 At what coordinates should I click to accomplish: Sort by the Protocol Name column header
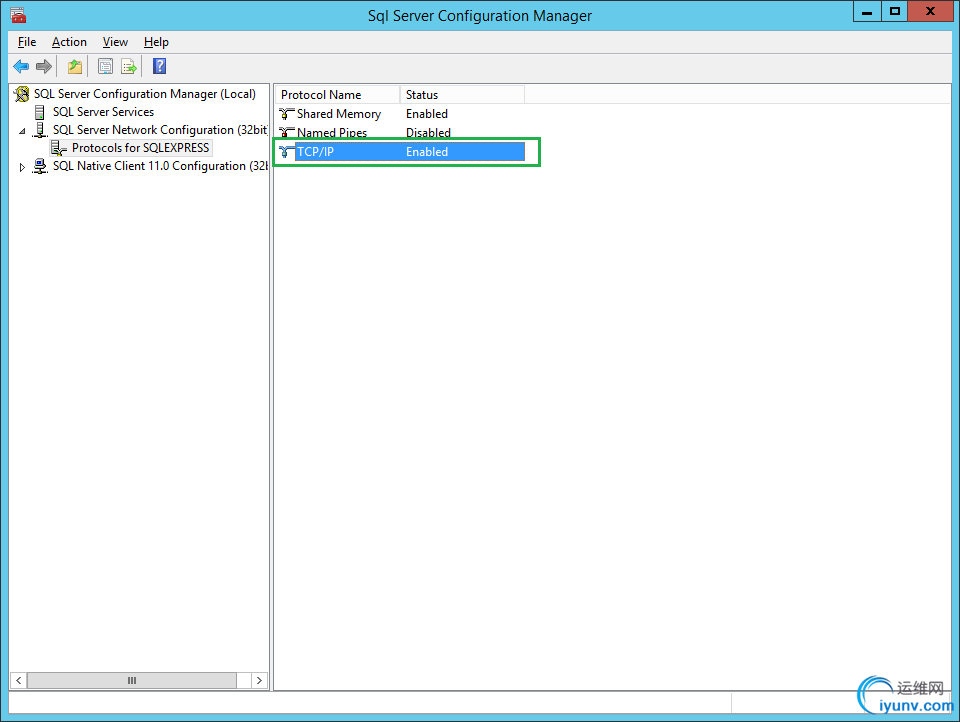pyautogui.click(x=338, y=95)
